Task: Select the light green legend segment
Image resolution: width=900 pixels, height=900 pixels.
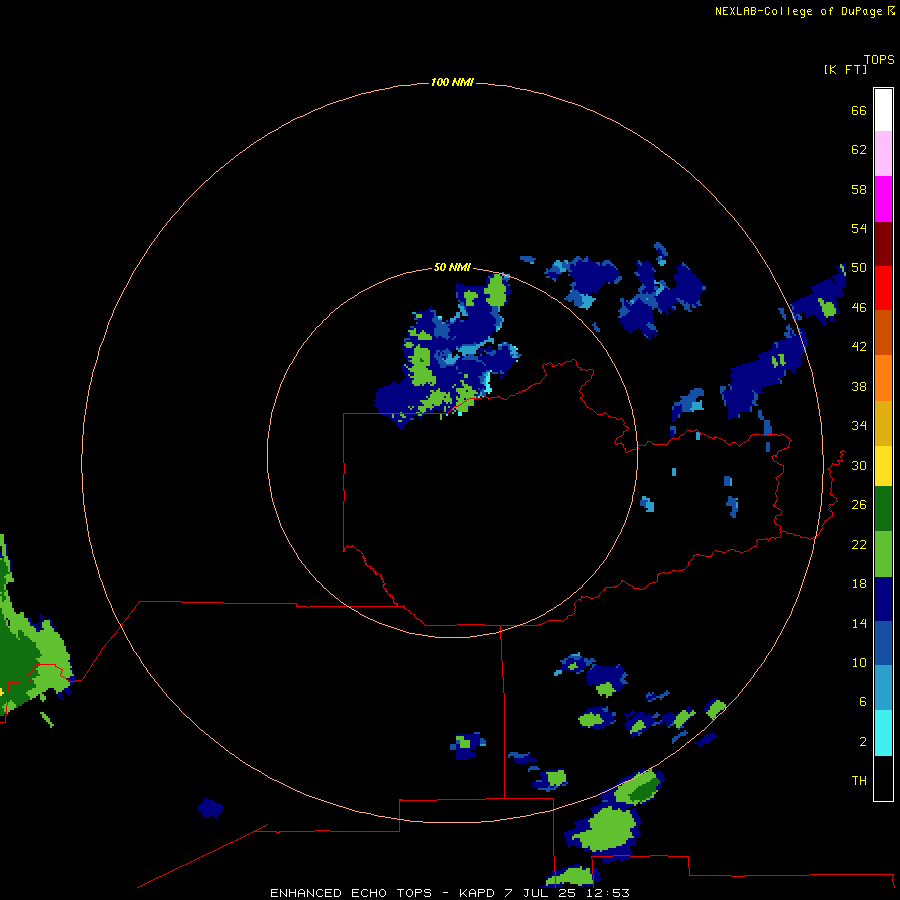Action: pyautogui.click(x=883, y=554)
